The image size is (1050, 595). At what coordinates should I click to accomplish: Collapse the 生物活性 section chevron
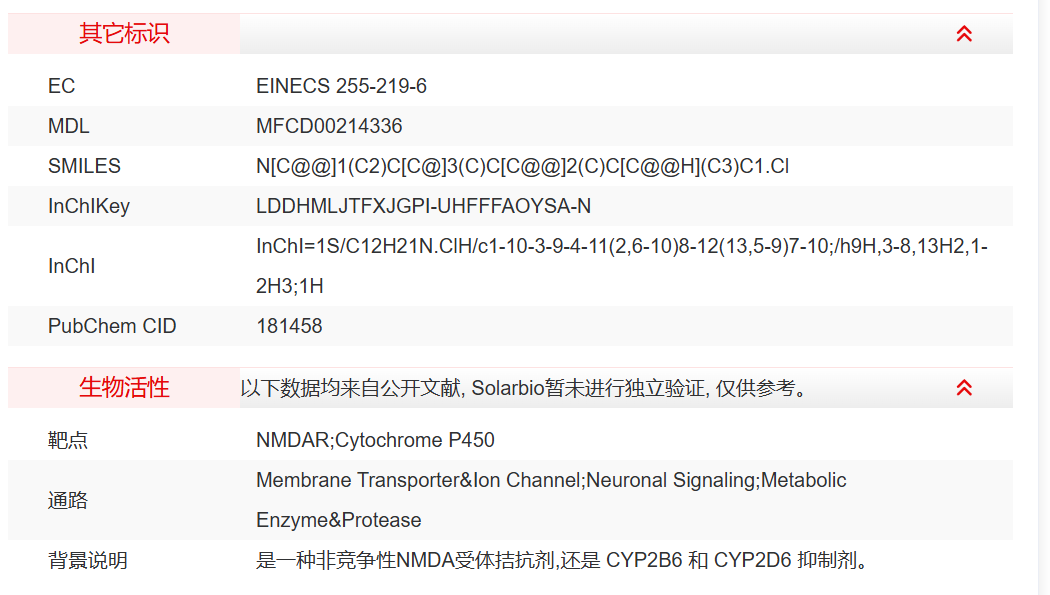[x=964, y=388]
